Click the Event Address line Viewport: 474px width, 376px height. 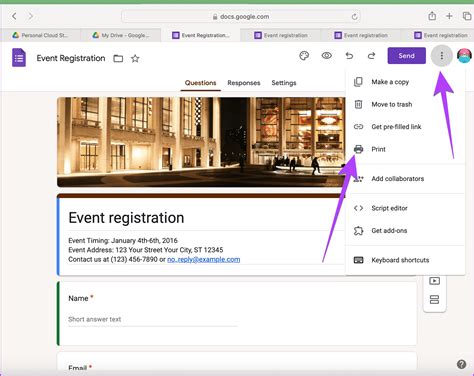pos(146,250)
